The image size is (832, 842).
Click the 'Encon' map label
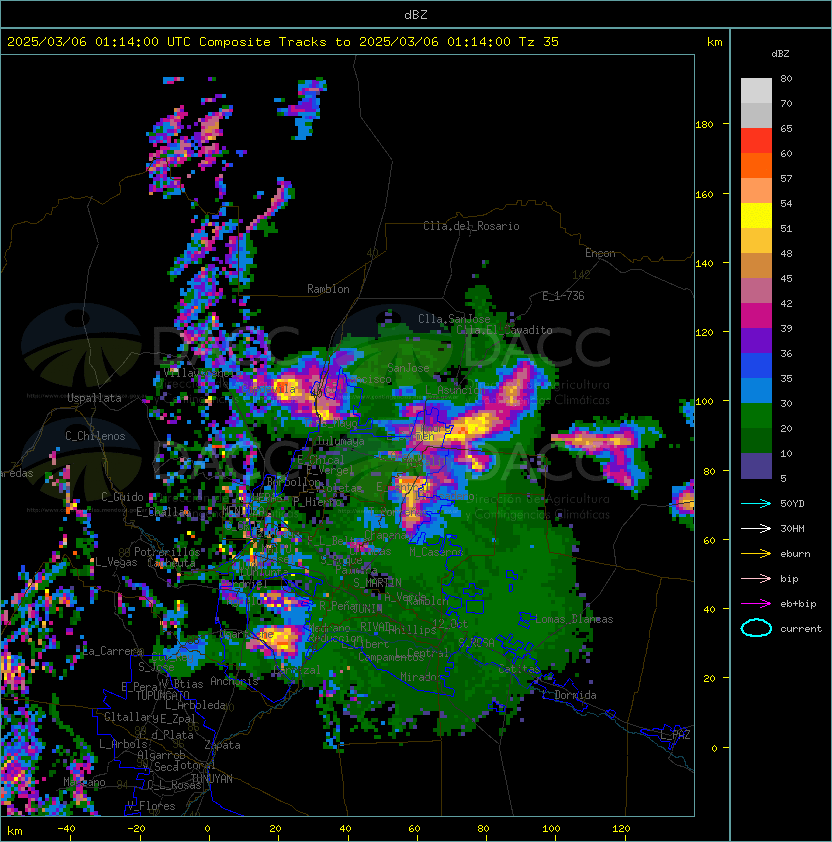600,253
